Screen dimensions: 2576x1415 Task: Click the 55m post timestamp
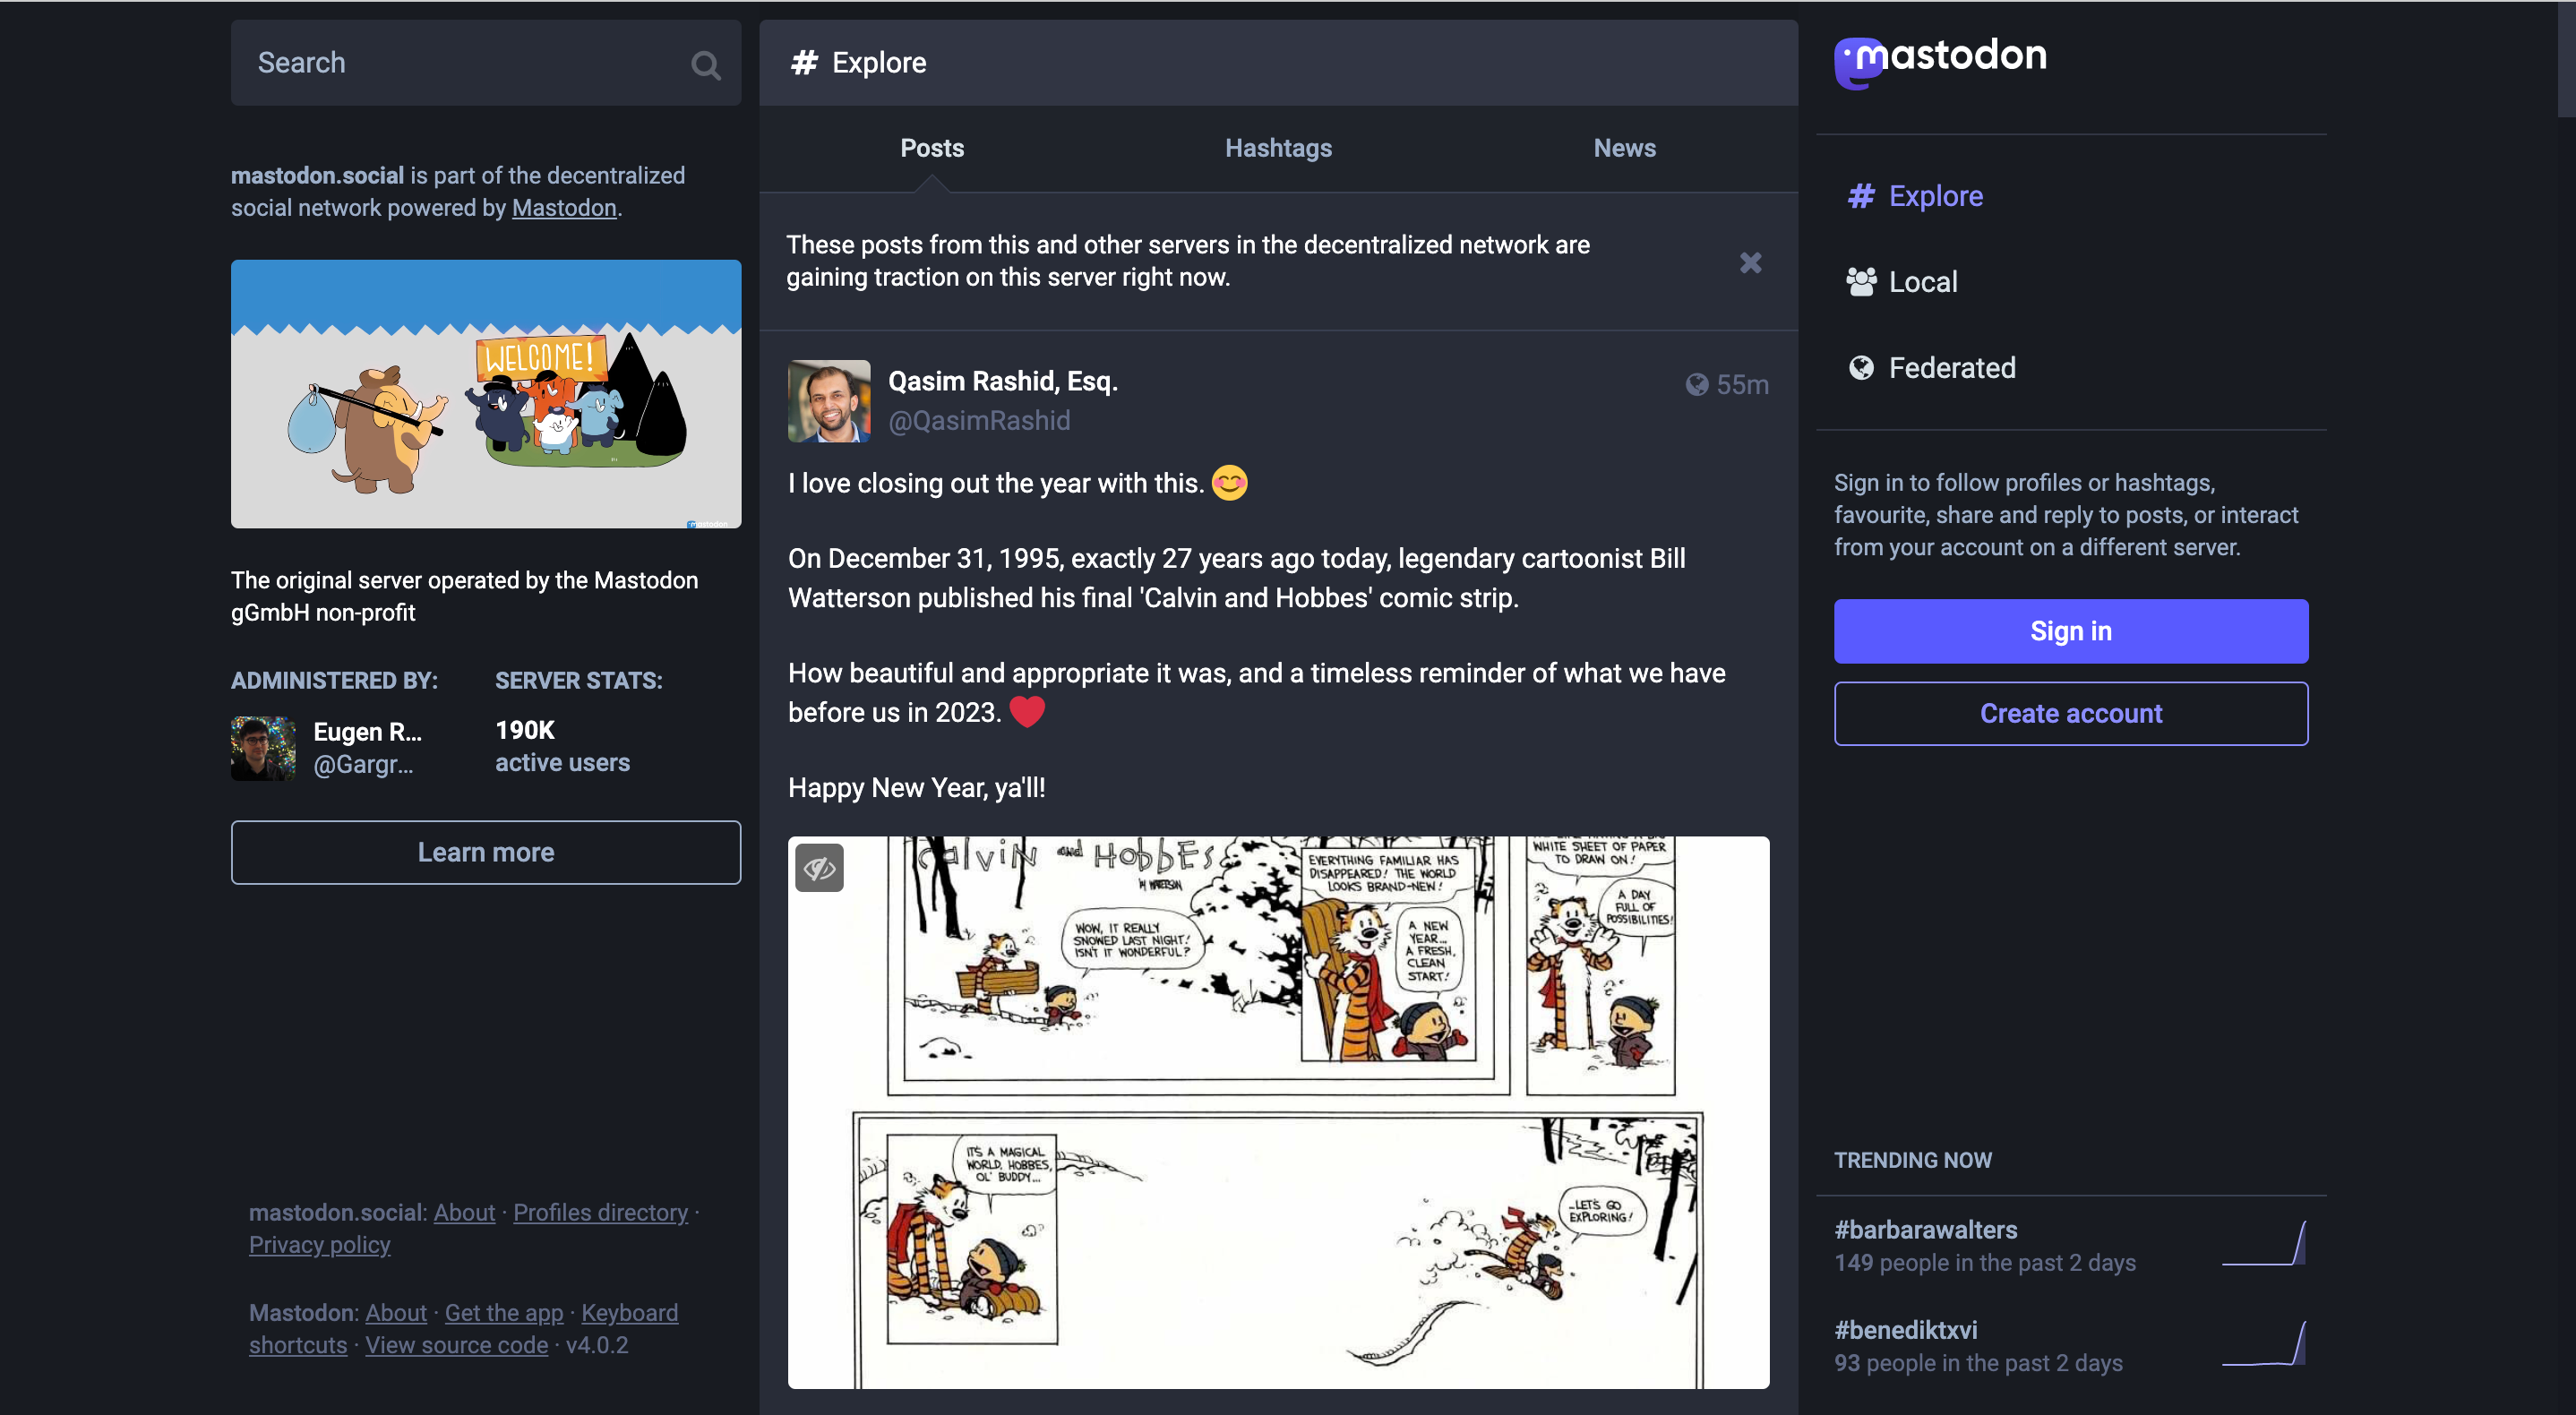1742,385
